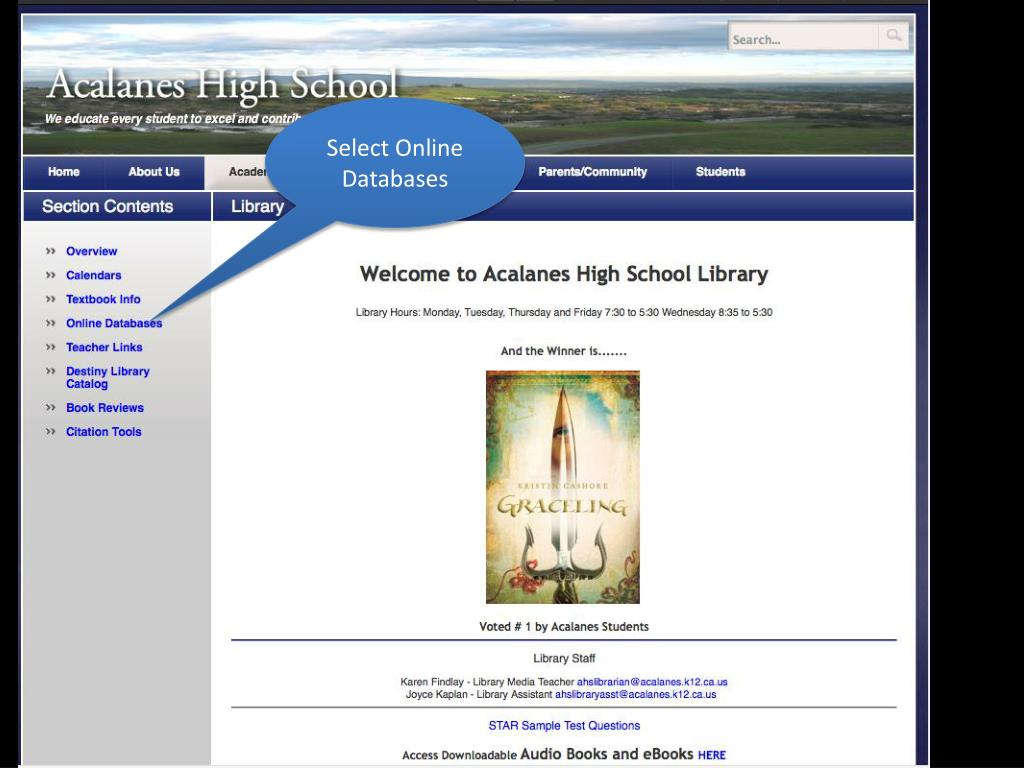Screen dimensions: 1024x768
Task: Open STAR Sample Test Questions link
Action: click(x=564, y=726)
